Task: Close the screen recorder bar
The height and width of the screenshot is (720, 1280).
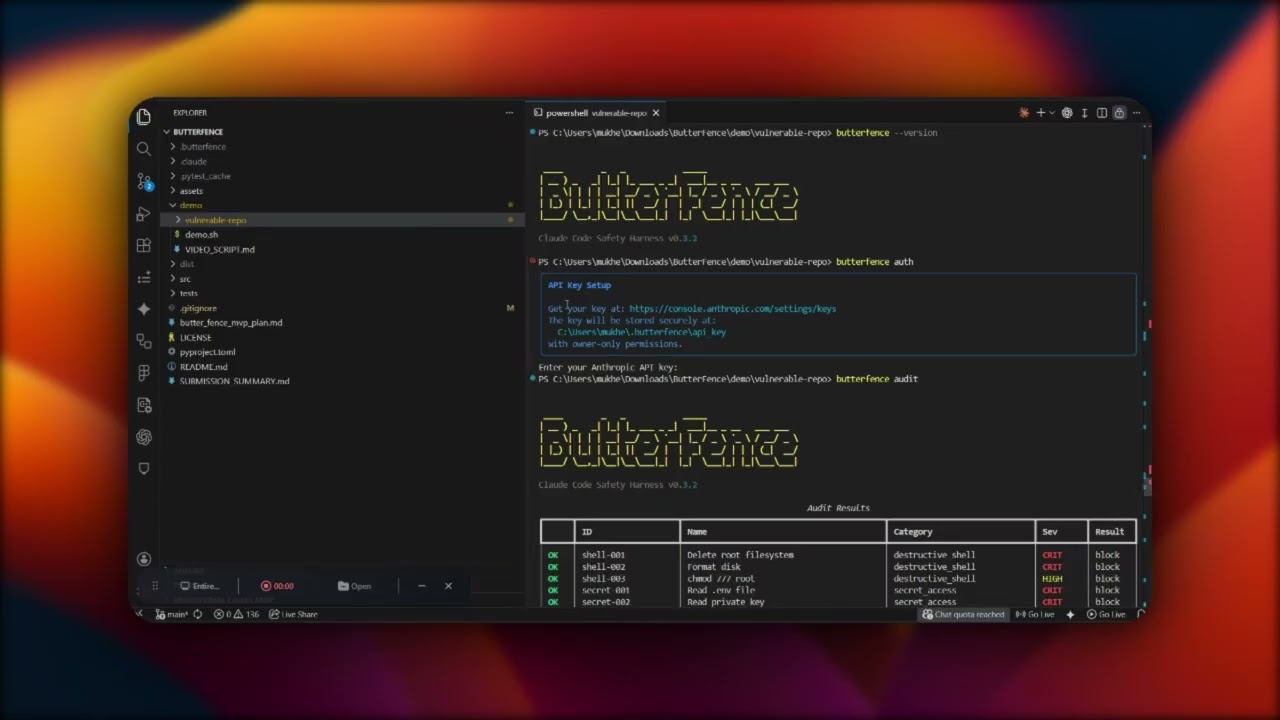Action: coord(448,586)
